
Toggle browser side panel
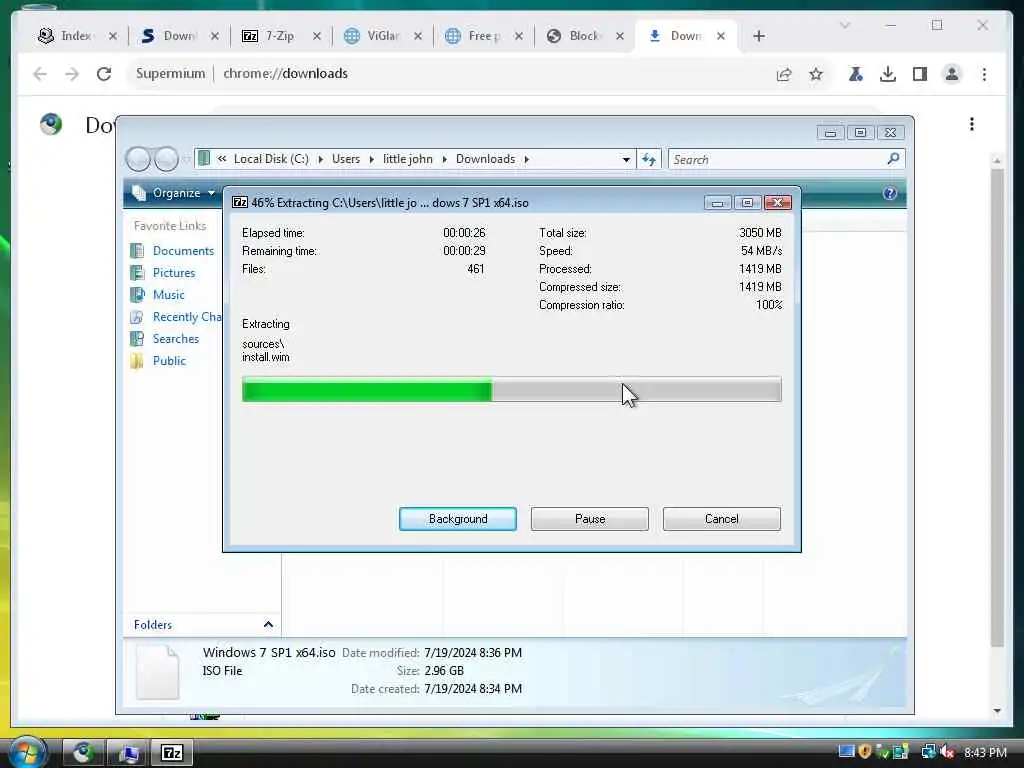[x=920, y=74]
